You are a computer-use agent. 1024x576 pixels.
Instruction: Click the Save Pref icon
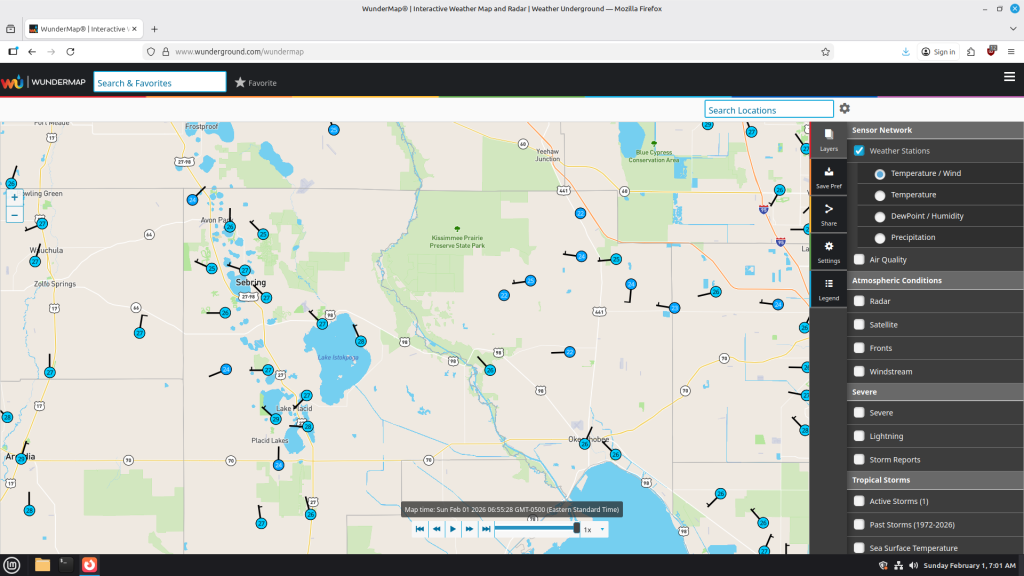[828, 177]
